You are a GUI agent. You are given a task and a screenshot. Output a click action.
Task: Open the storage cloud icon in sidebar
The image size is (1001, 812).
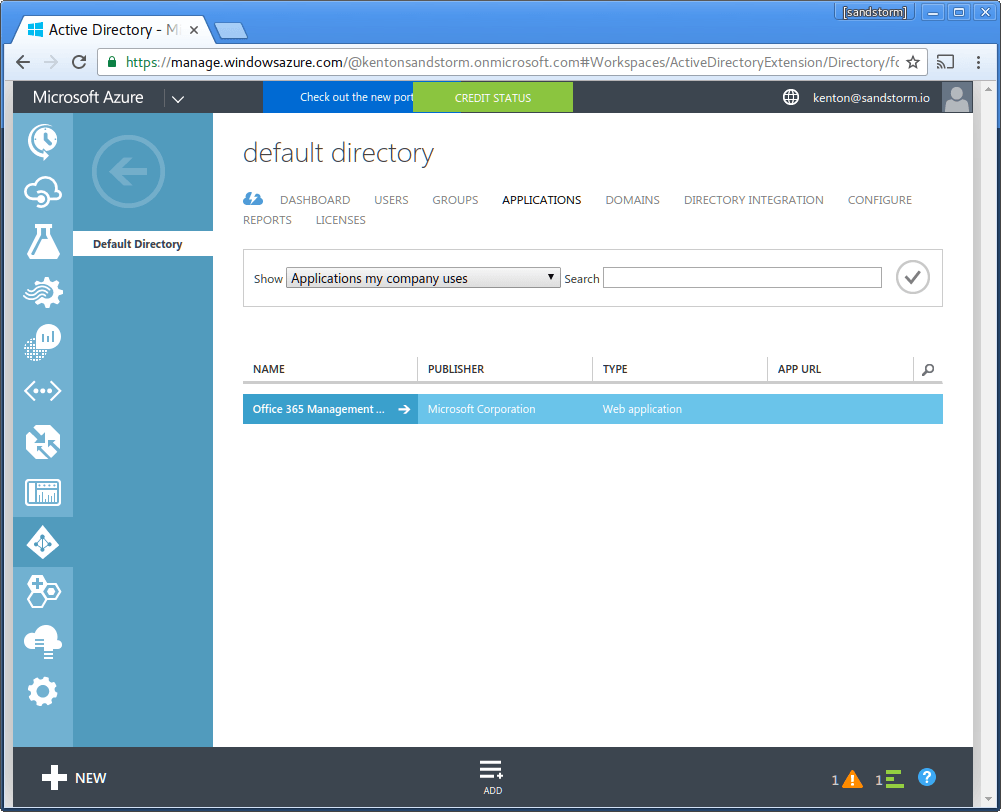click(x=43, y=642)
